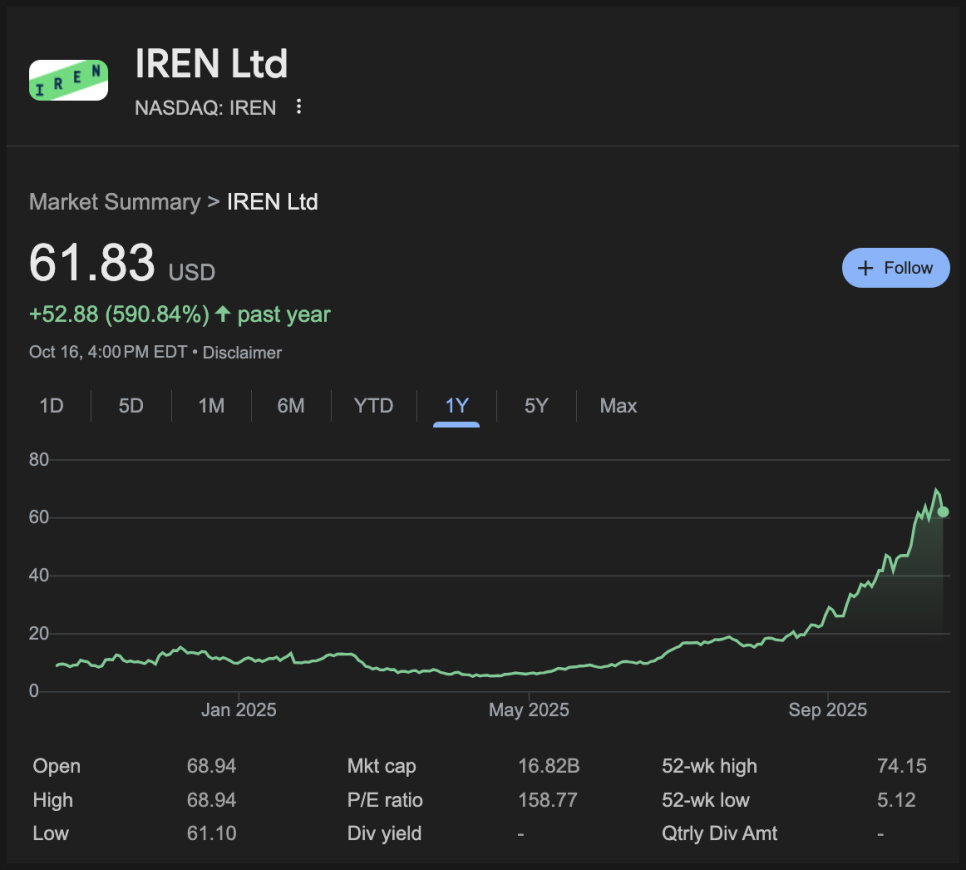
Task: Click the green endpoint dot on the chart
Action: tap(943, 512)
